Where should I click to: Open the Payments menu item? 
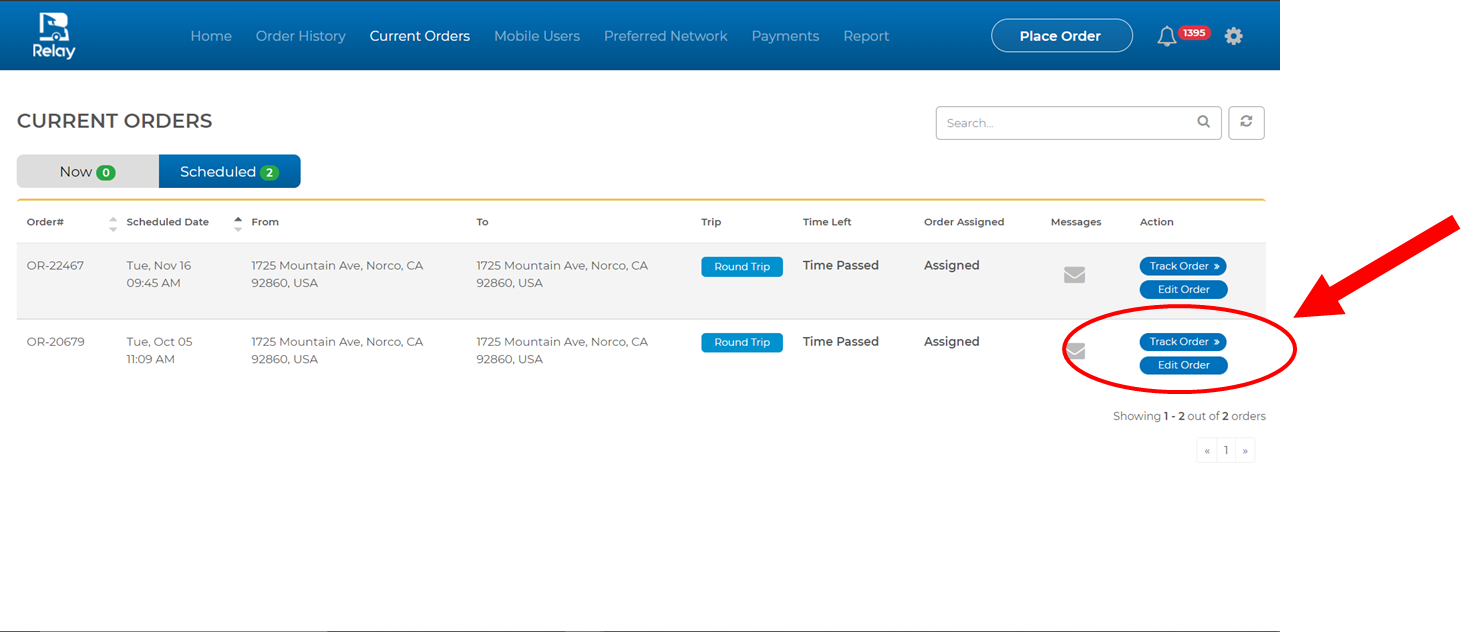(785, 36)
